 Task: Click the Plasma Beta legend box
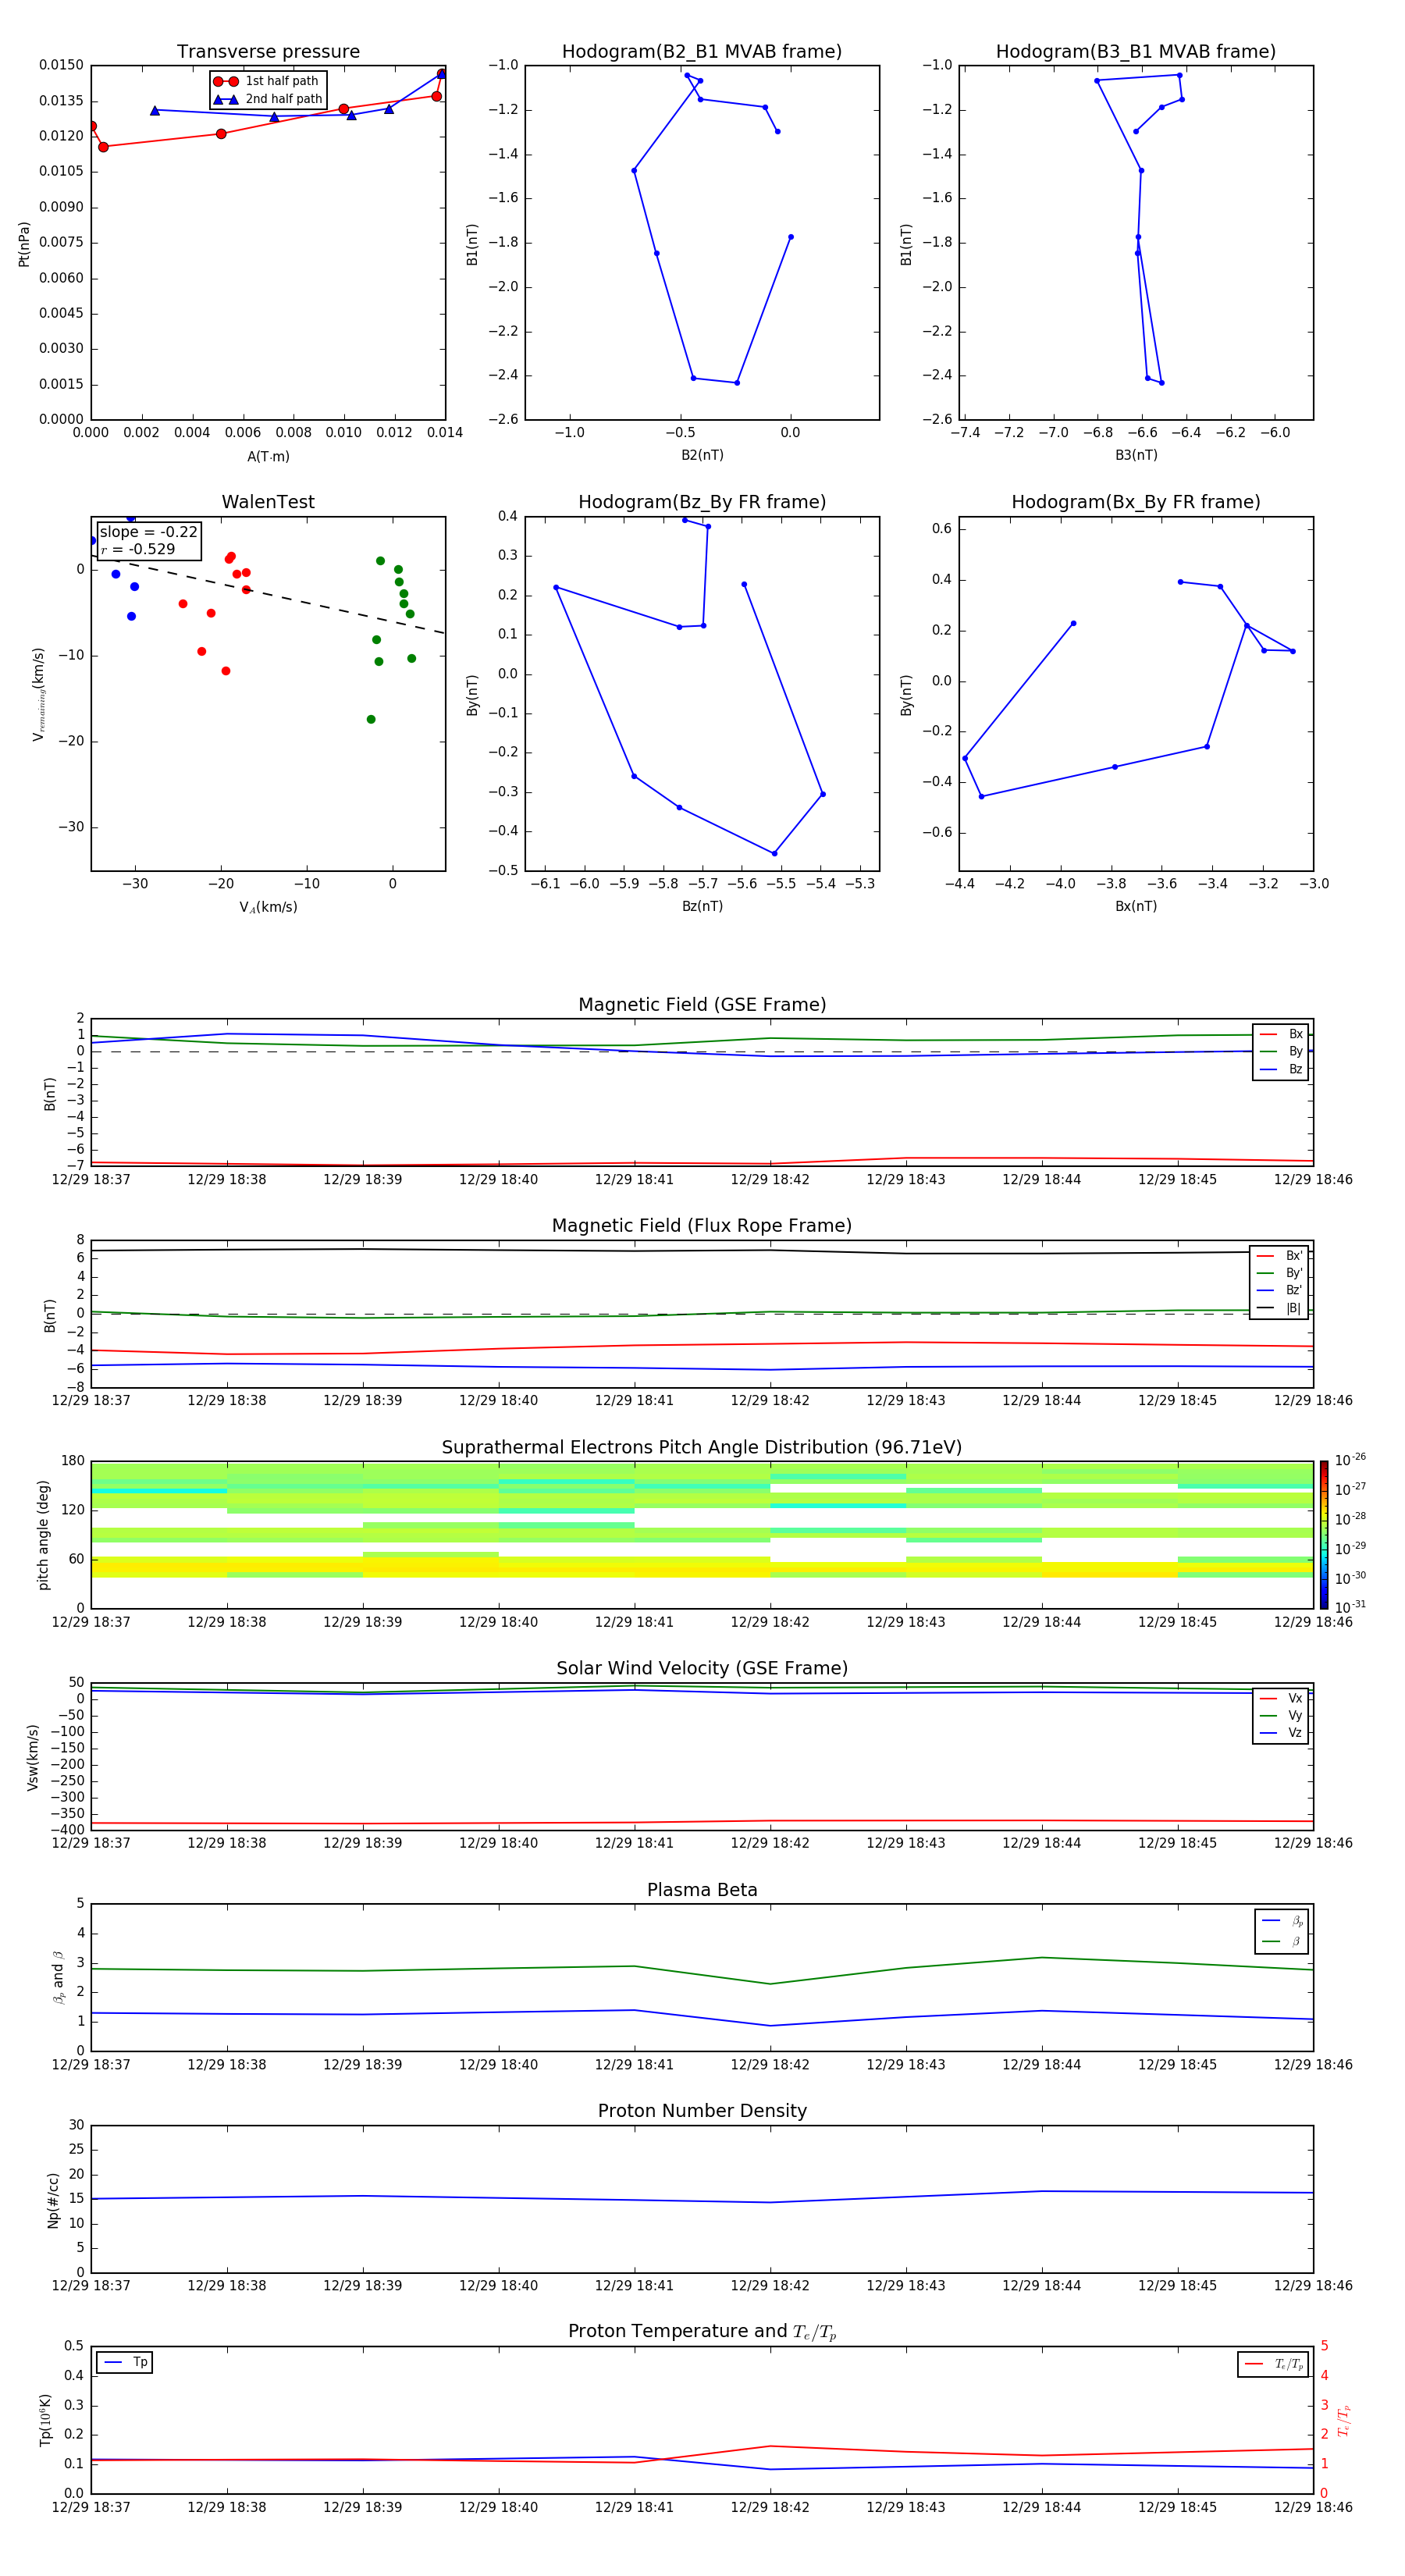(1281, 1931)
